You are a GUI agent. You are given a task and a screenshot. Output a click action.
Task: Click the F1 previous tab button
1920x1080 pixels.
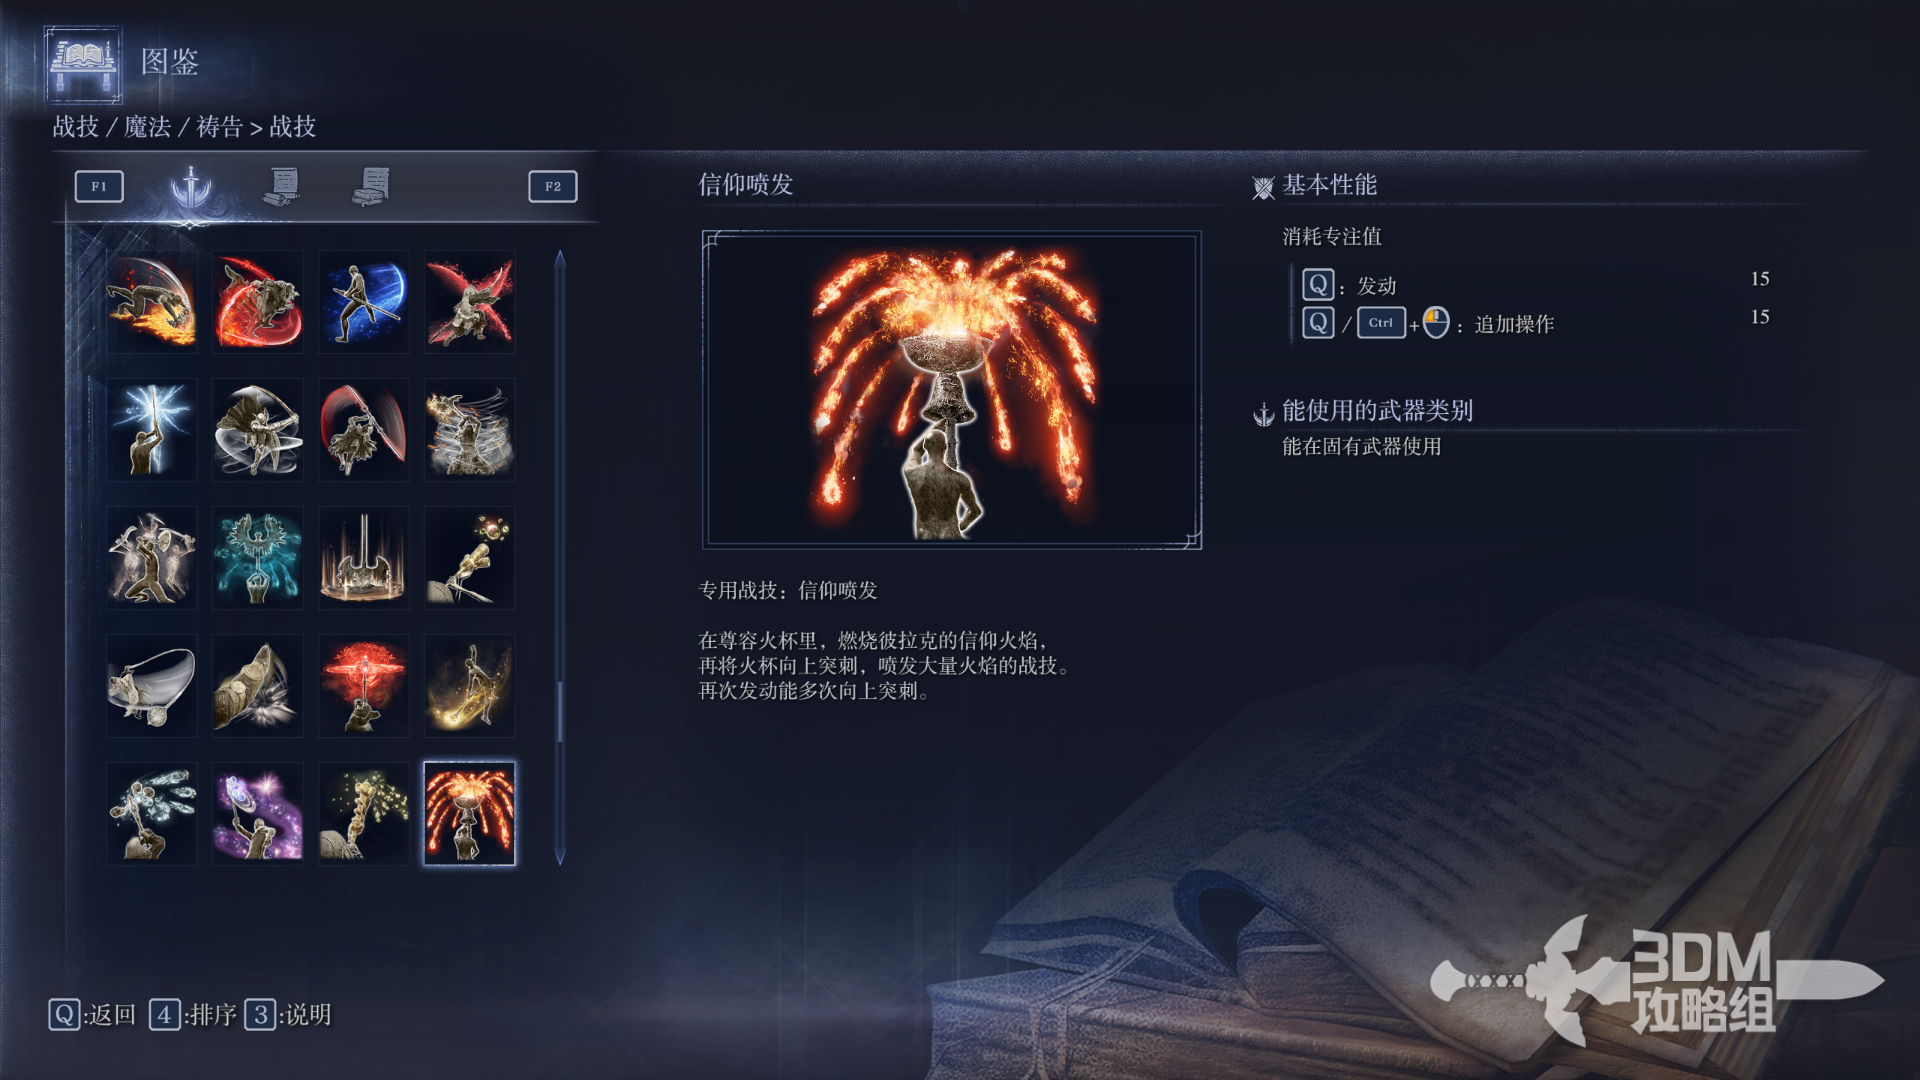tap(99, 187)
